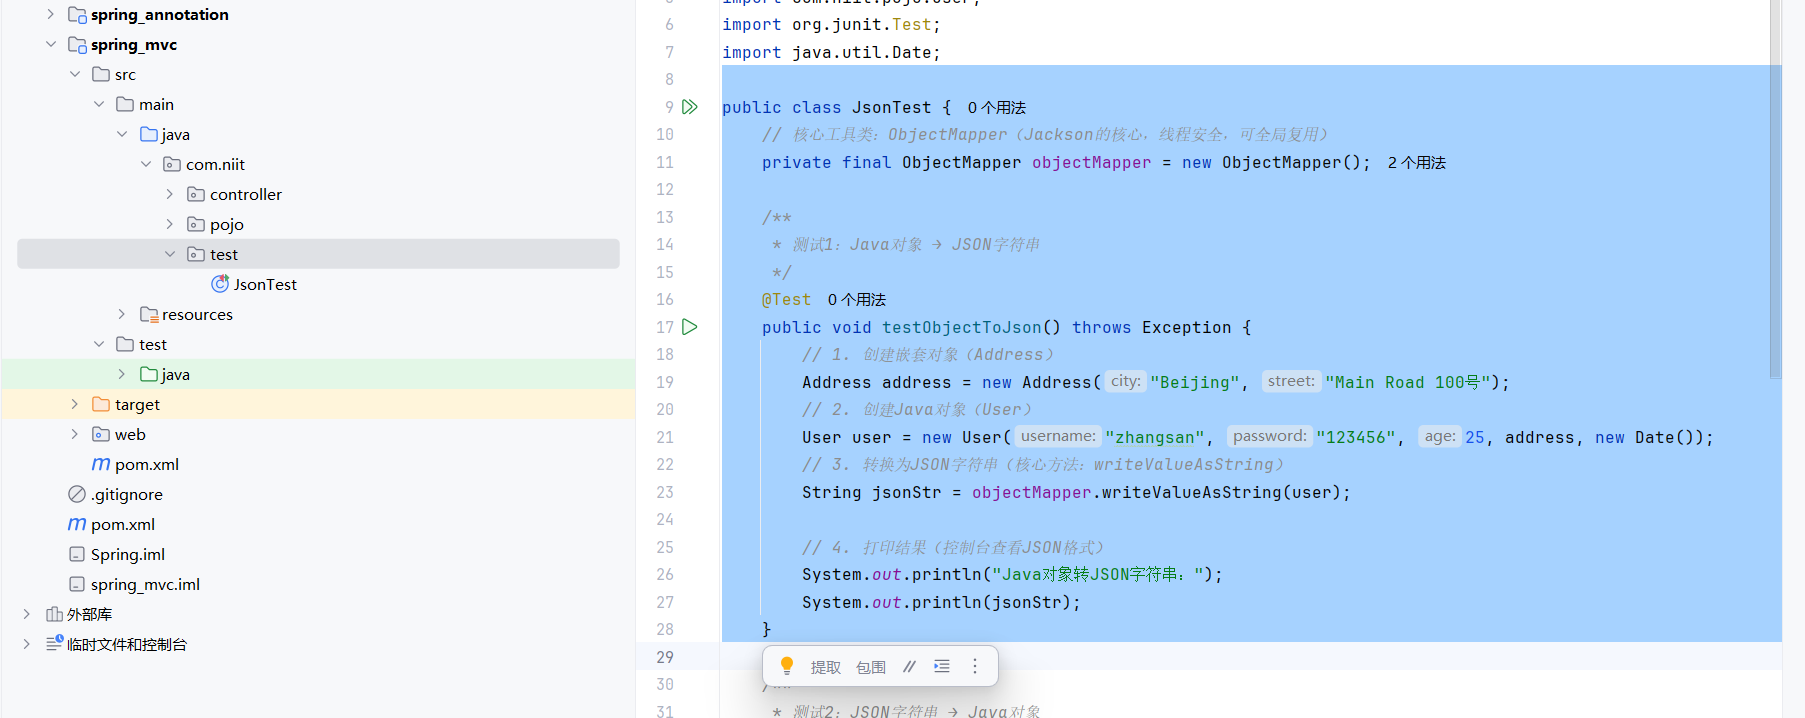The width and height of the screenshot is (1805, 718).
Task: Collapse the com.niit package
Action: click(x=146, y=164)
